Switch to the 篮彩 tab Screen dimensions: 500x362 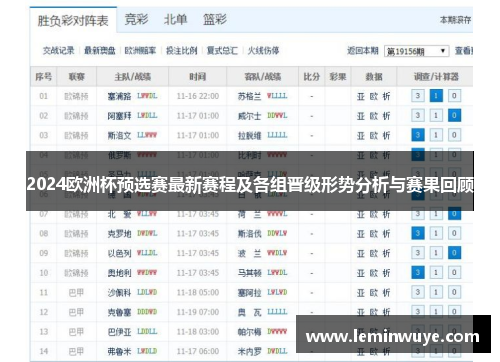click(215, 19)
